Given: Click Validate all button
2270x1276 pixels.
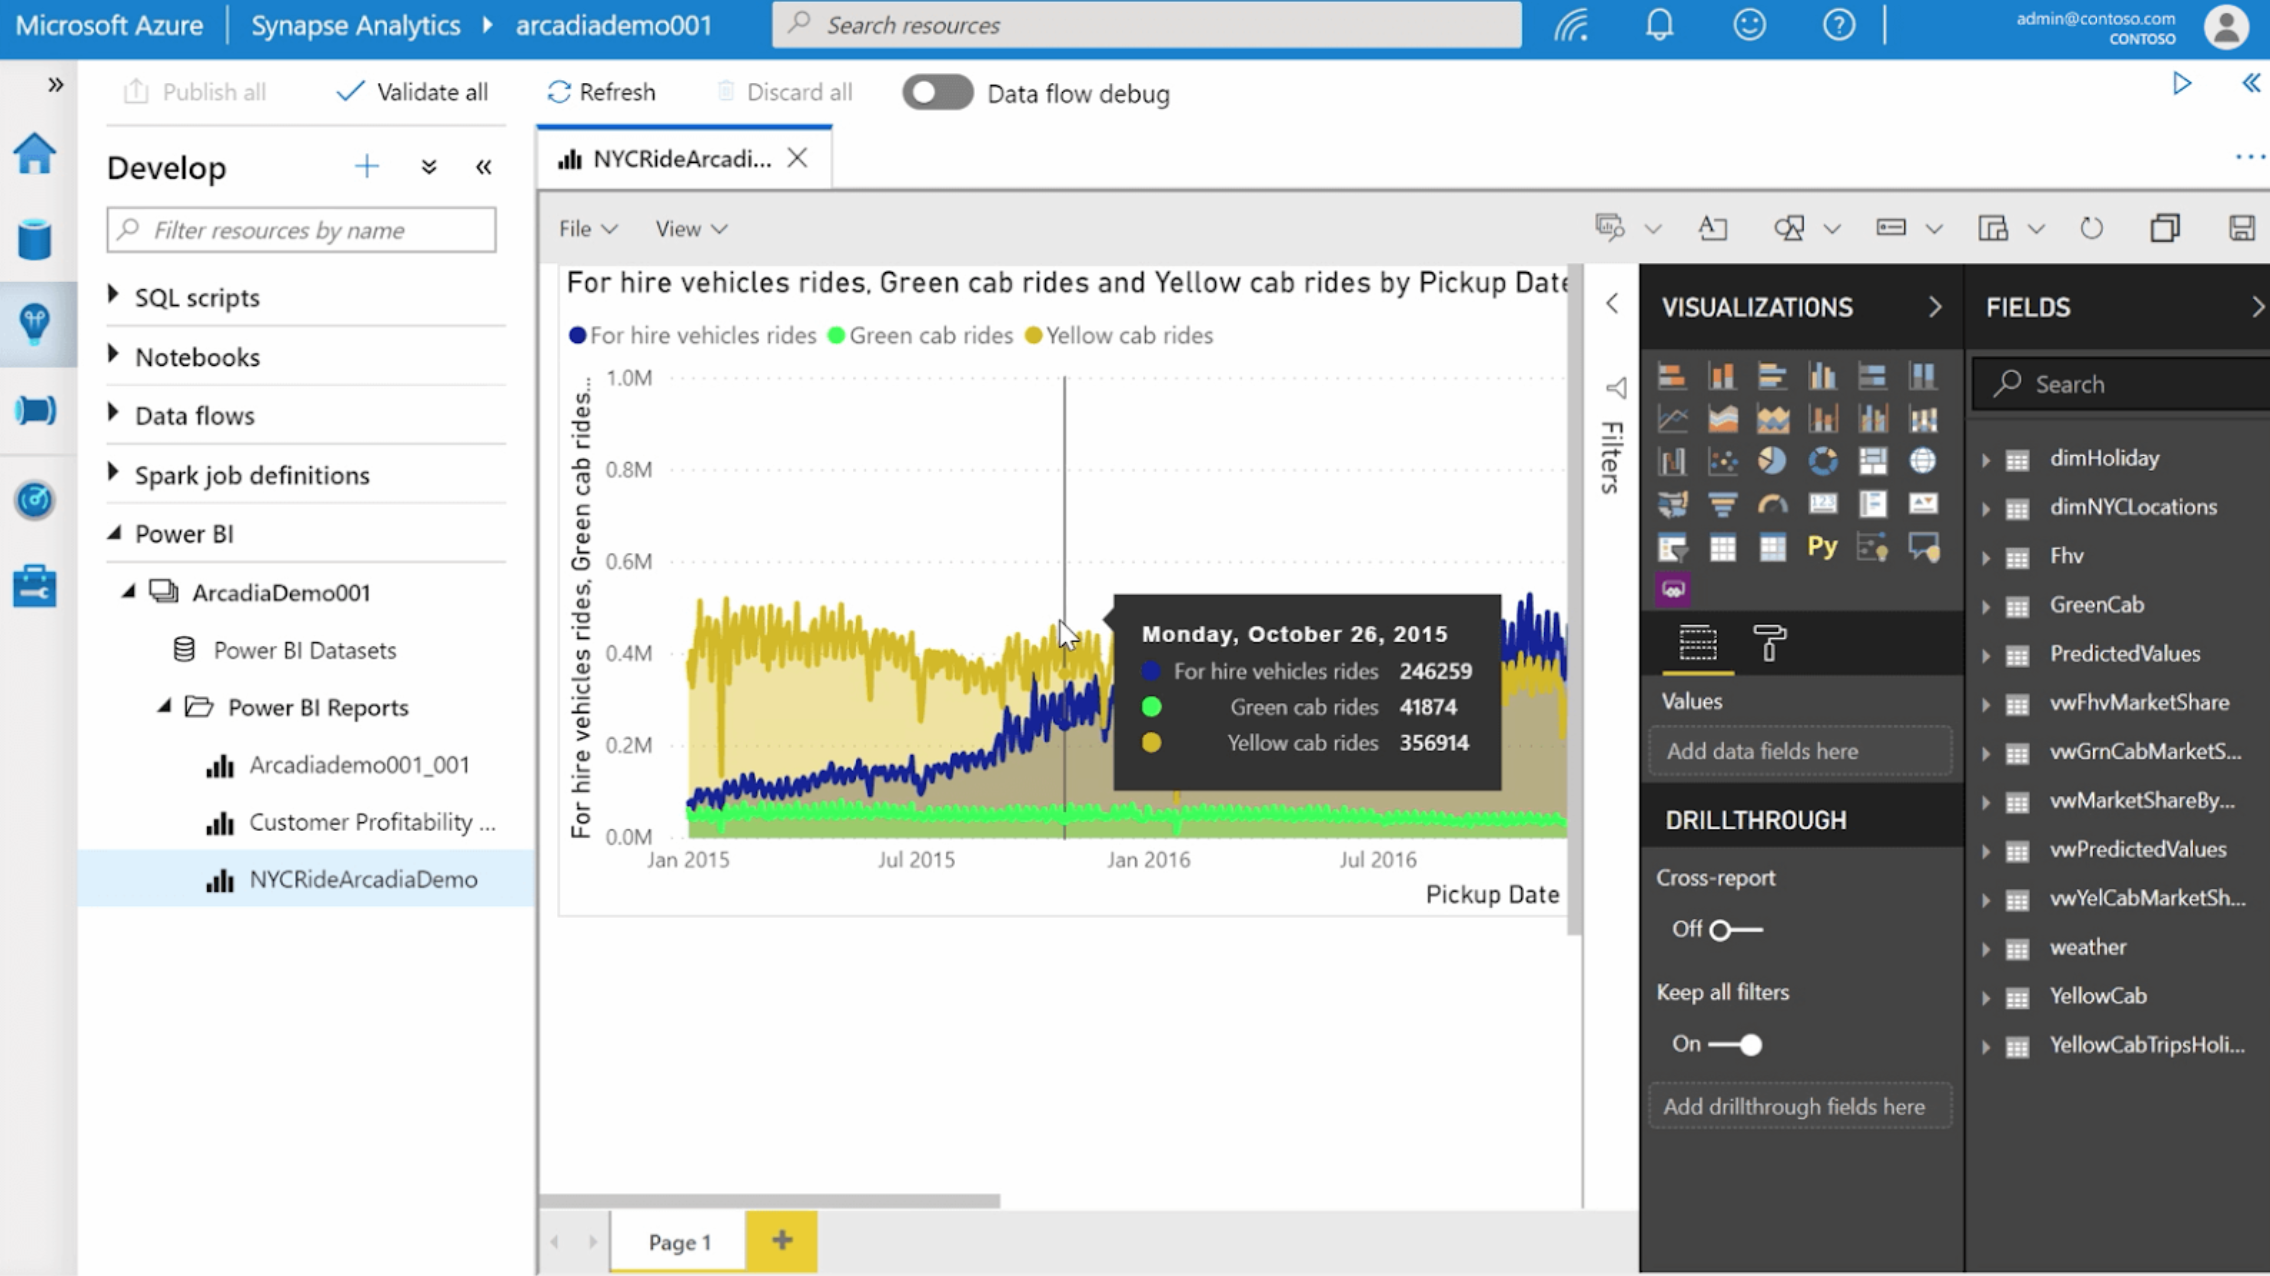Looking at the screenshot, I should pos(412,92).
